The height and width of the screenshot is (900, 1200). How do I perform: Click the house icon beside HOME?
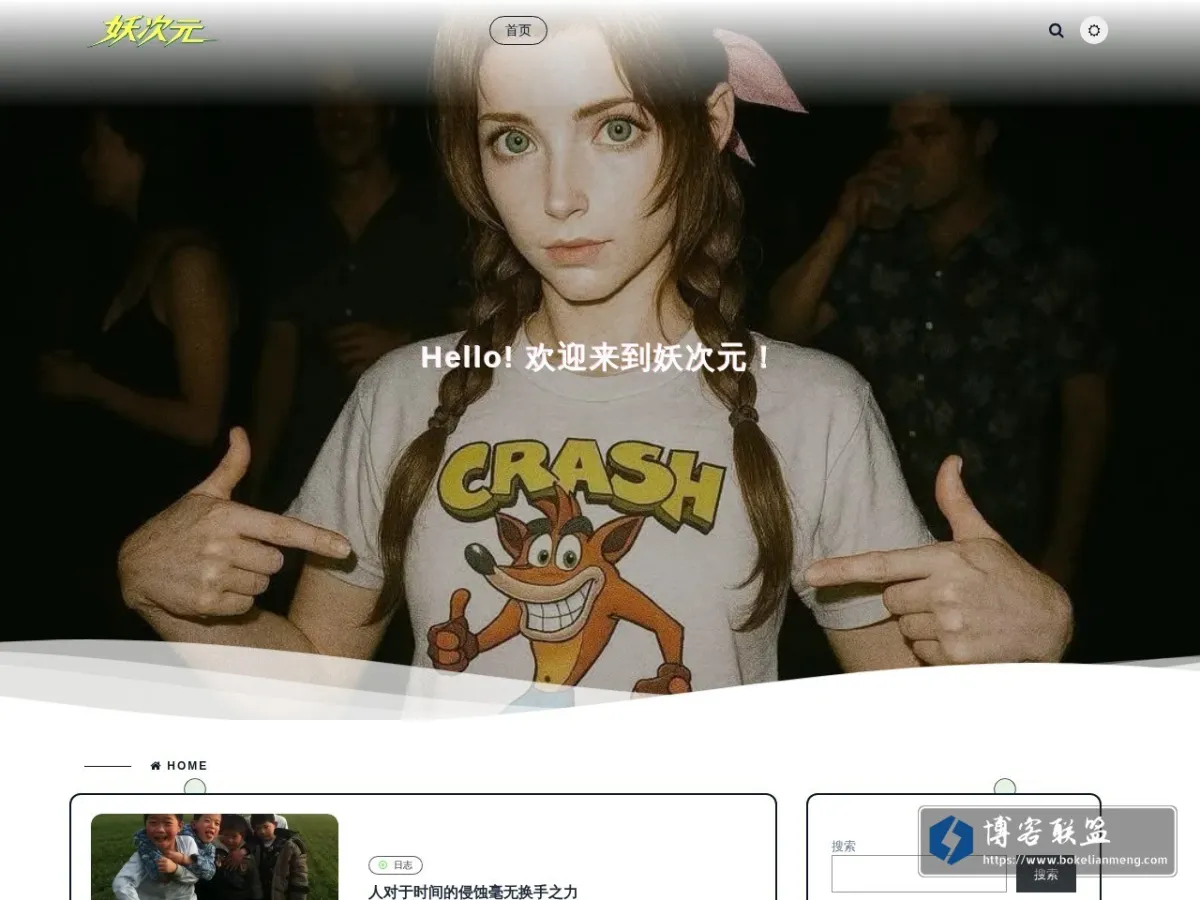click(156, 766)
